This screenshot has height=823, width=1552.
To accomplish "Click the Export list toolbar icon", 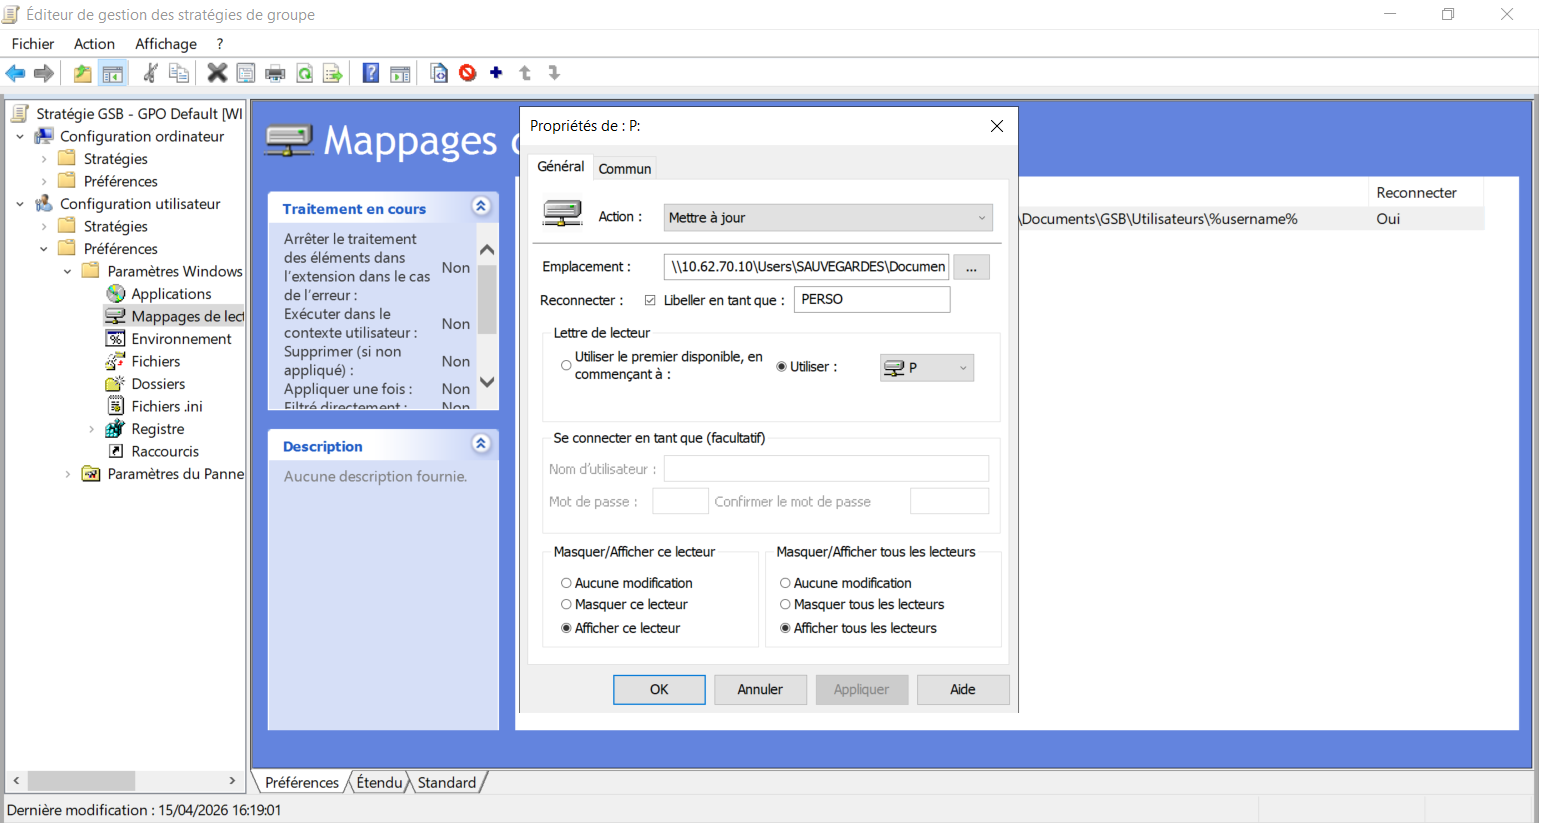I will point(333,73).
